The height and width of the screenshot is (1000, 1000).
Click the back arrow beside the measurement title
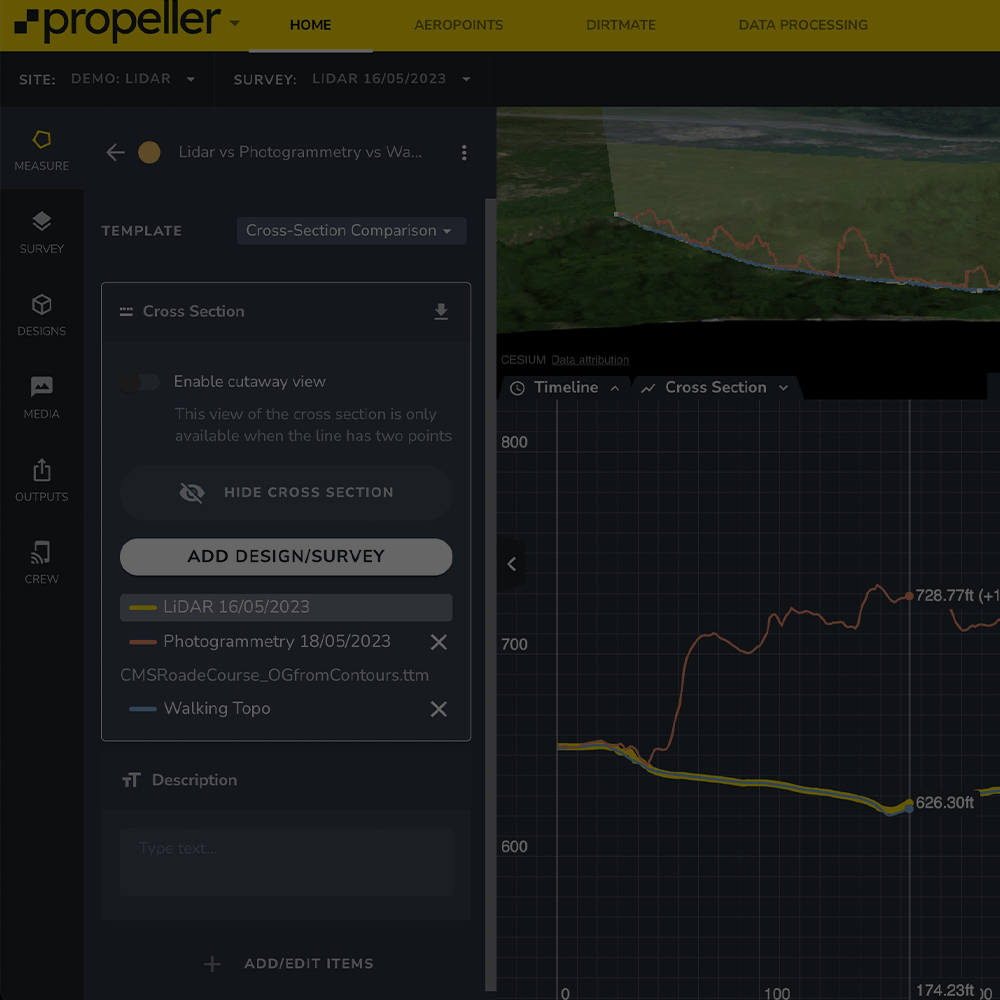coord(115,152)
